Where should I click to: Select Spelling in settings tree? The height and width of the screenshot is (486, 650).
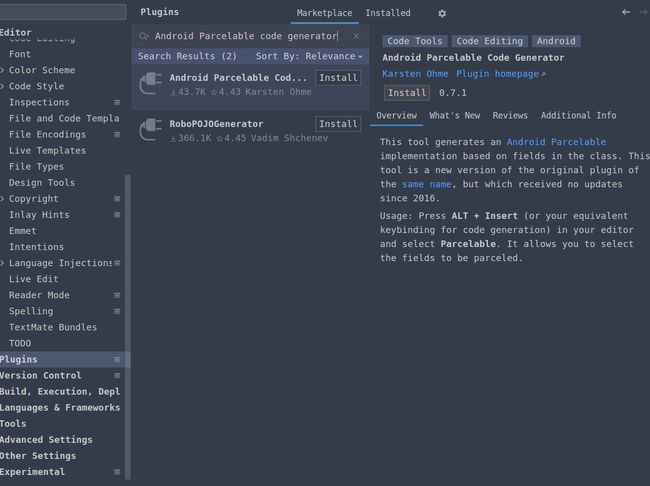[31, 311]
